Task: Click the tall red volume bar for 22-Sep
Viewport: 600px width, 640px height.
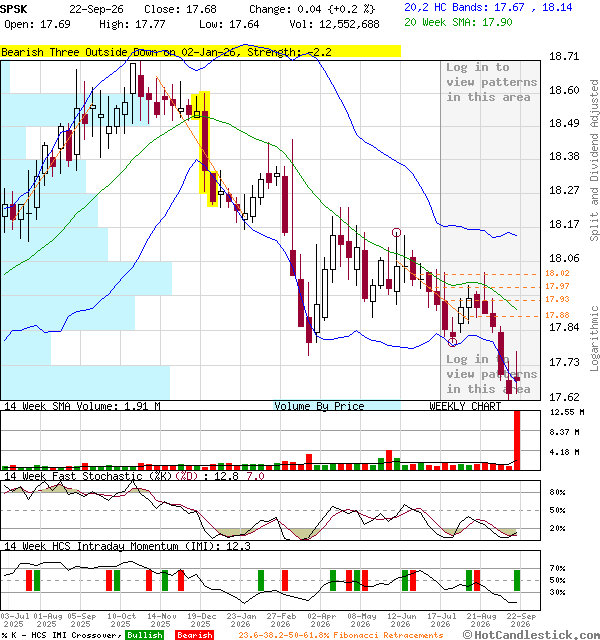Action: (x=517, y=440)
